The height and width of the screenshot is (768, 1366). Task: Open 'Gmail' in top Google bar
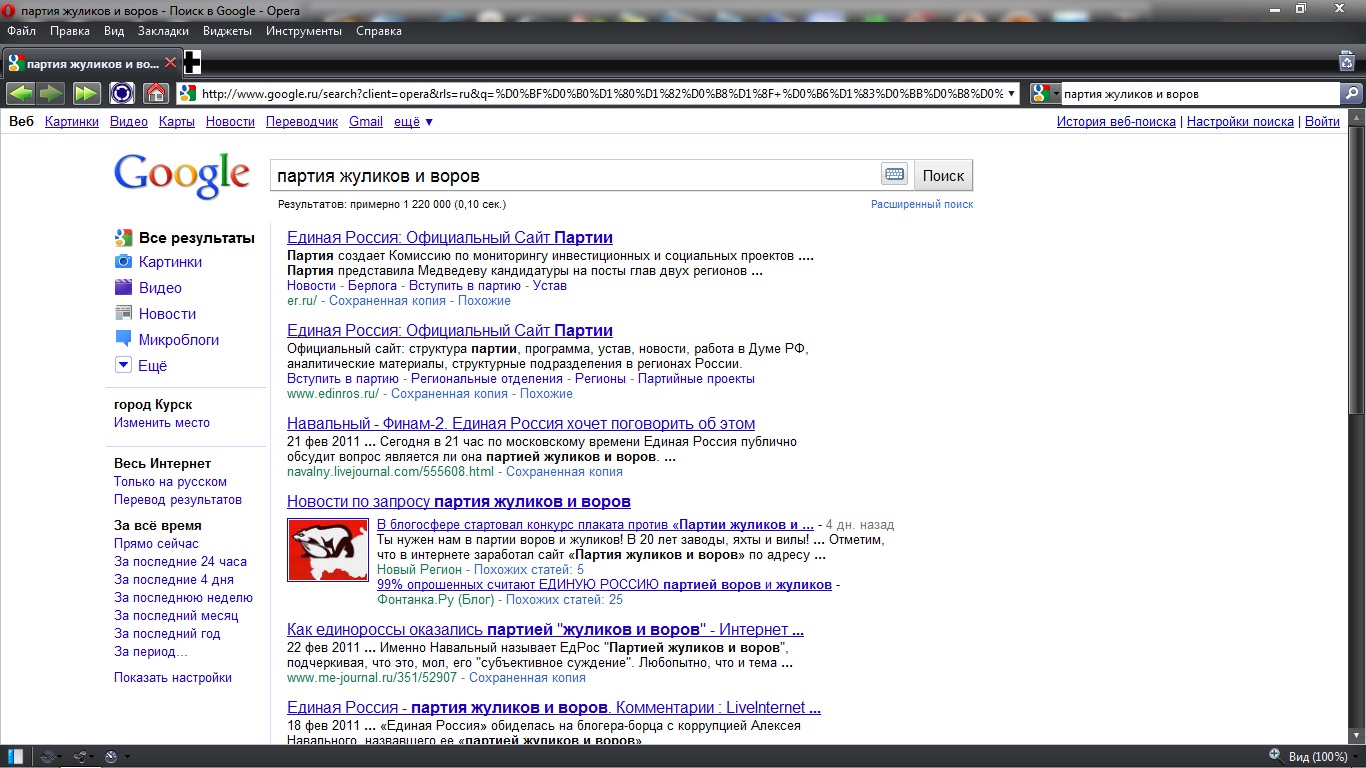(366, 122)
